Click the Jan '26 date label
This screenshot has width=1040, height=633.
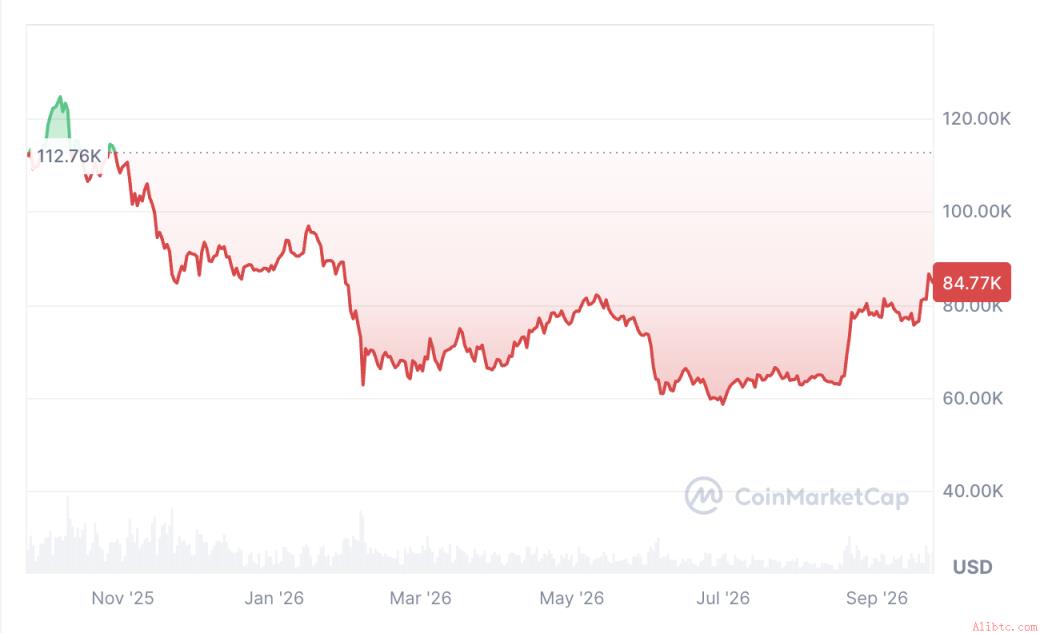[x=274, y=598]
